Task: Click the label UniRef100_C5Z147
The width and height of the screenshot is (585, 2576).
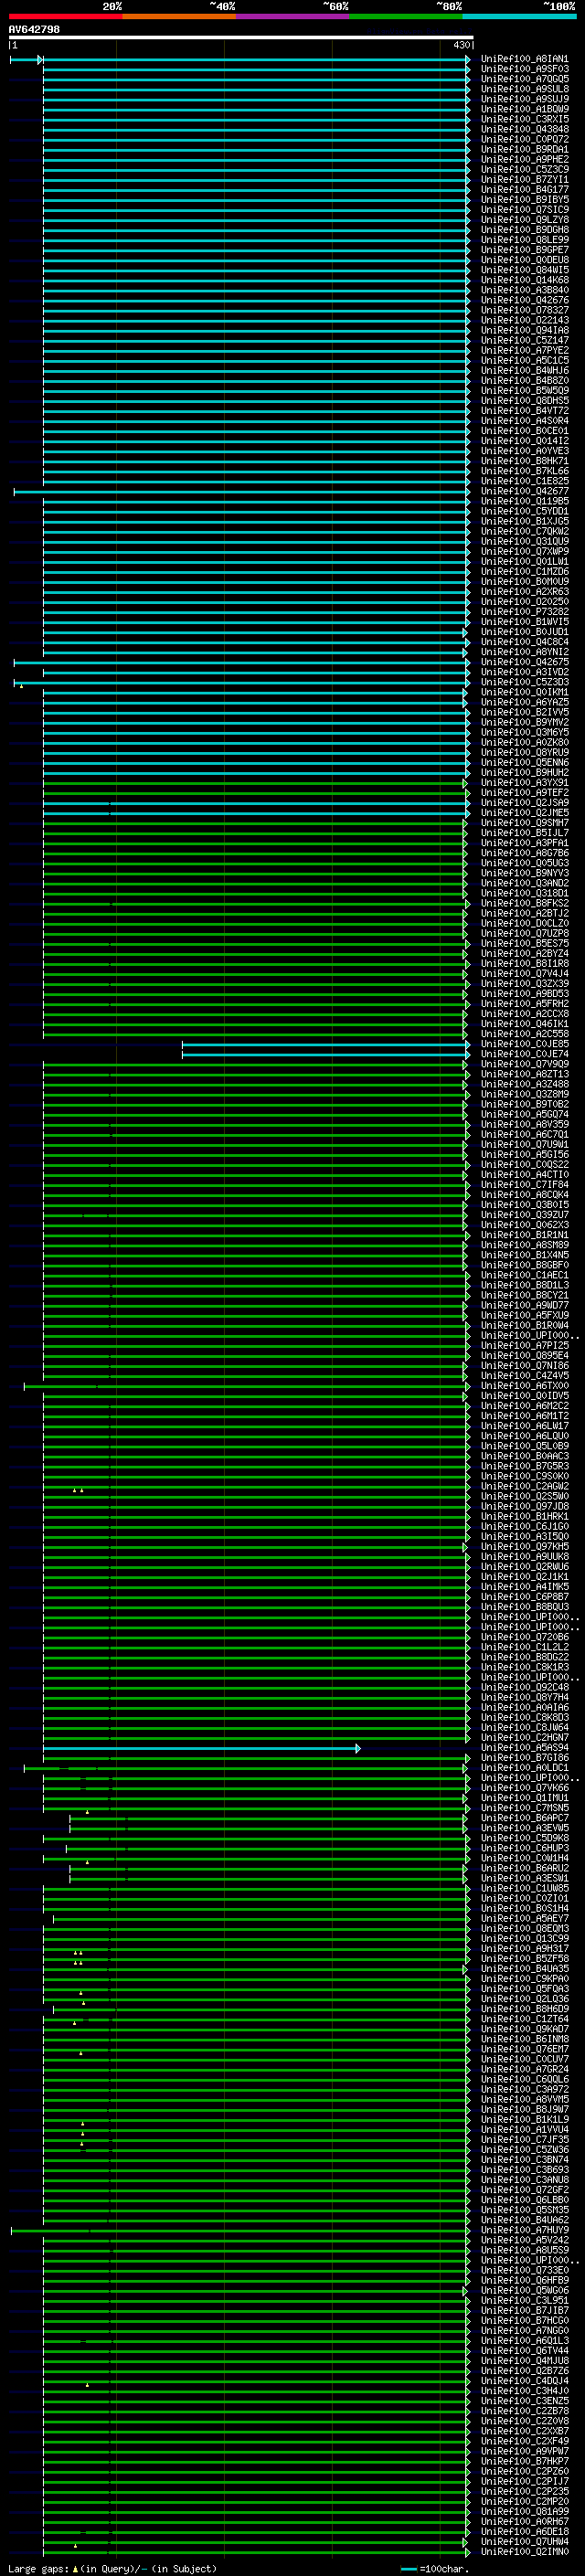Action: tap(524, 340)
